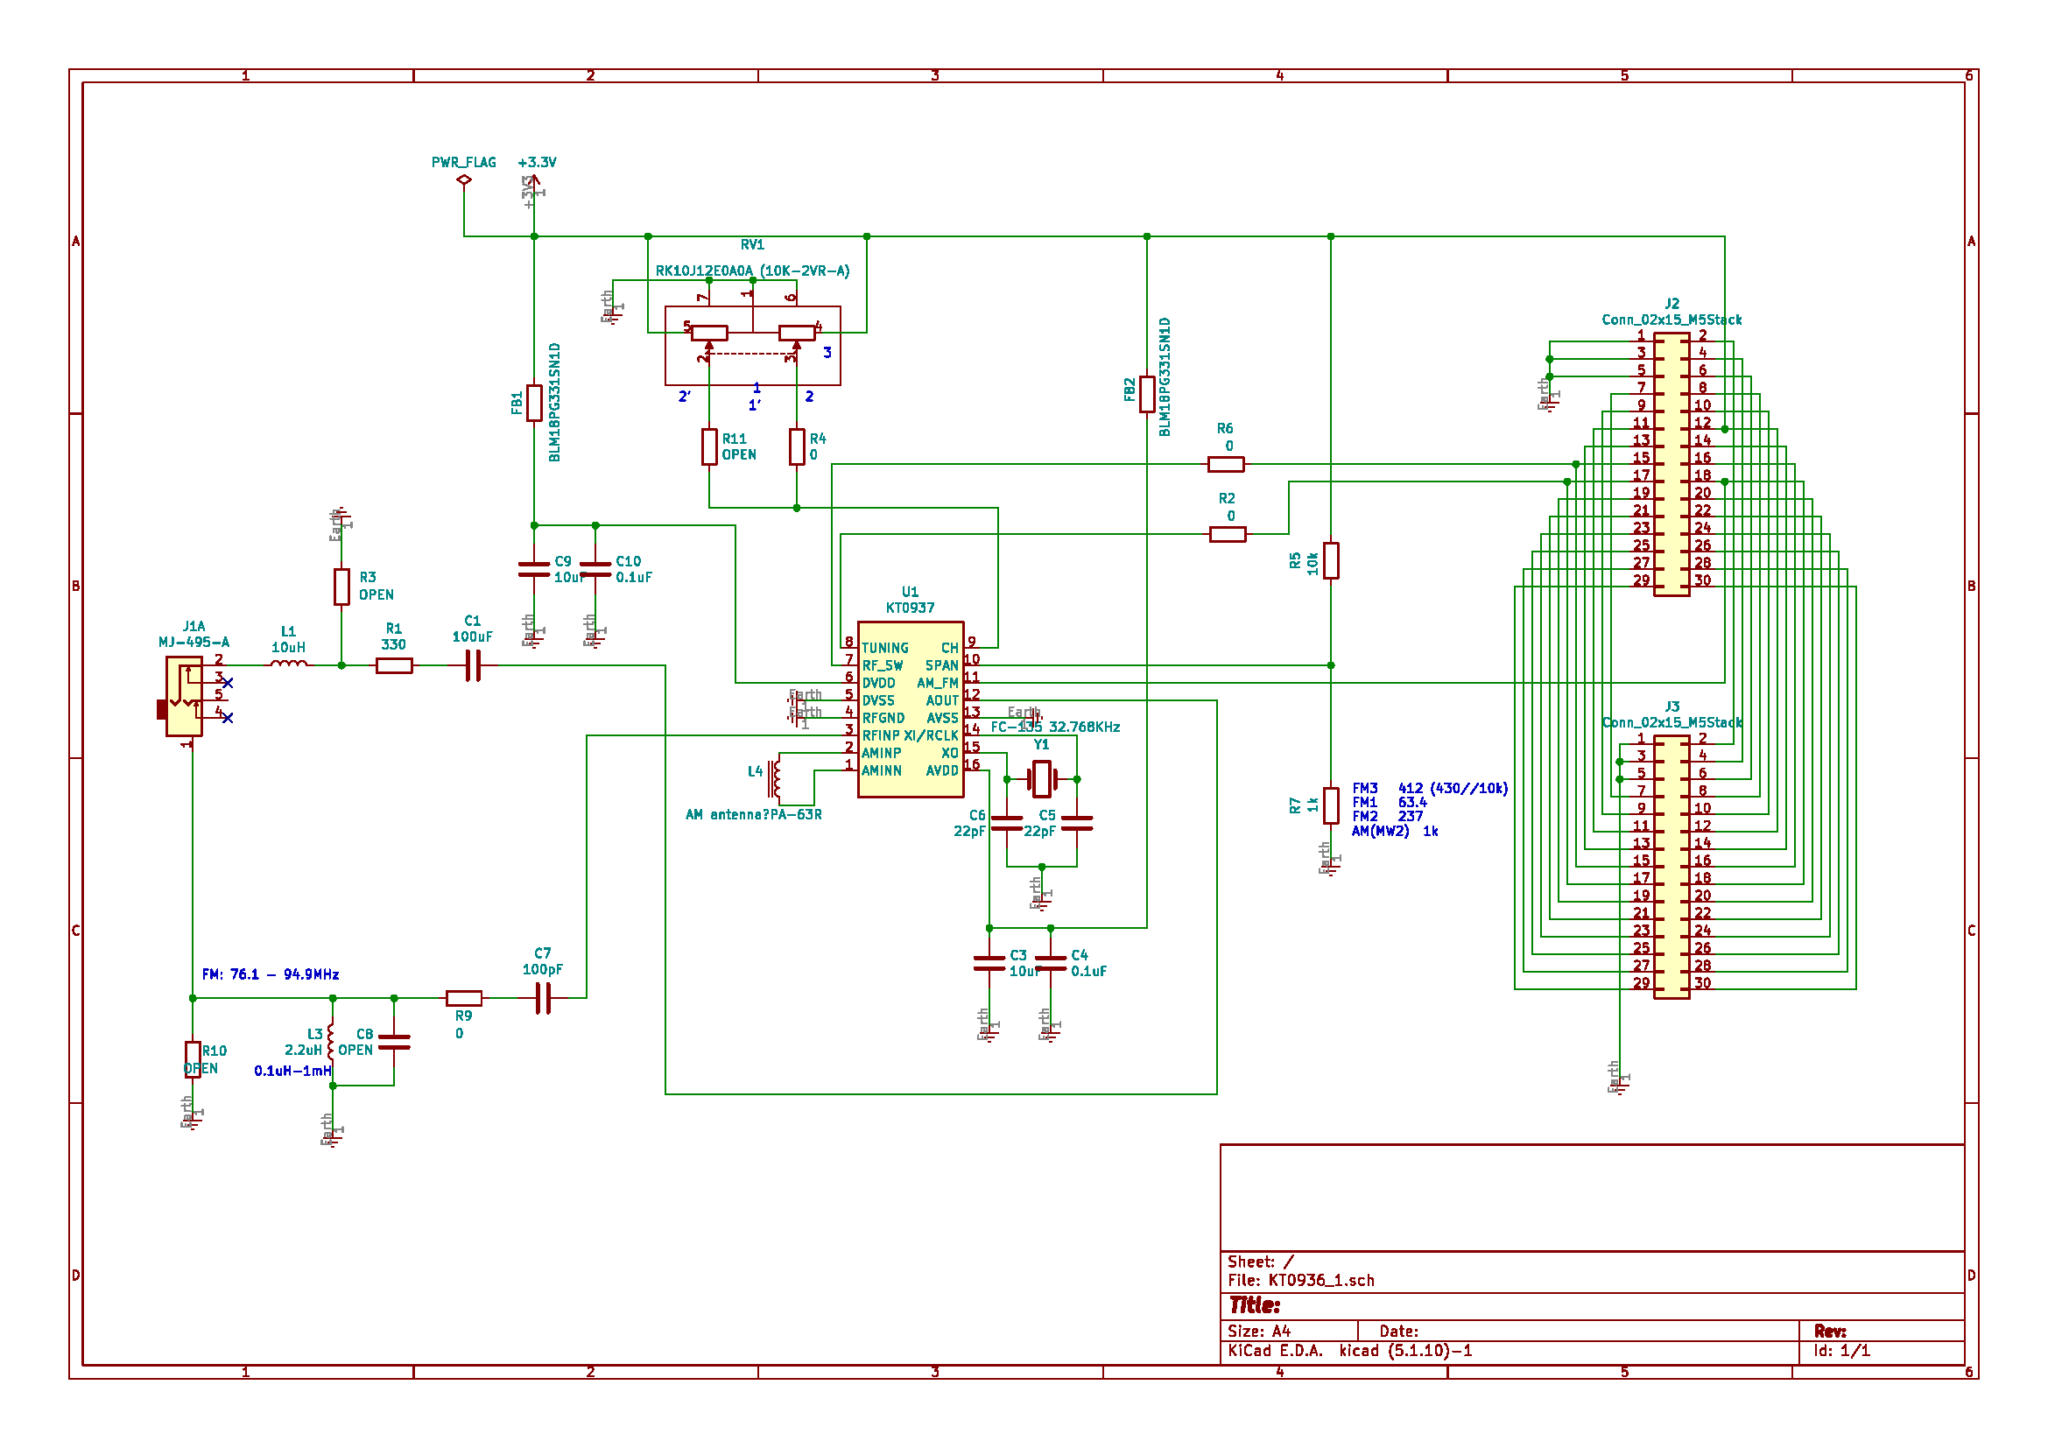Click the 'Rev:' field in title block

tap(1830, 1331)
